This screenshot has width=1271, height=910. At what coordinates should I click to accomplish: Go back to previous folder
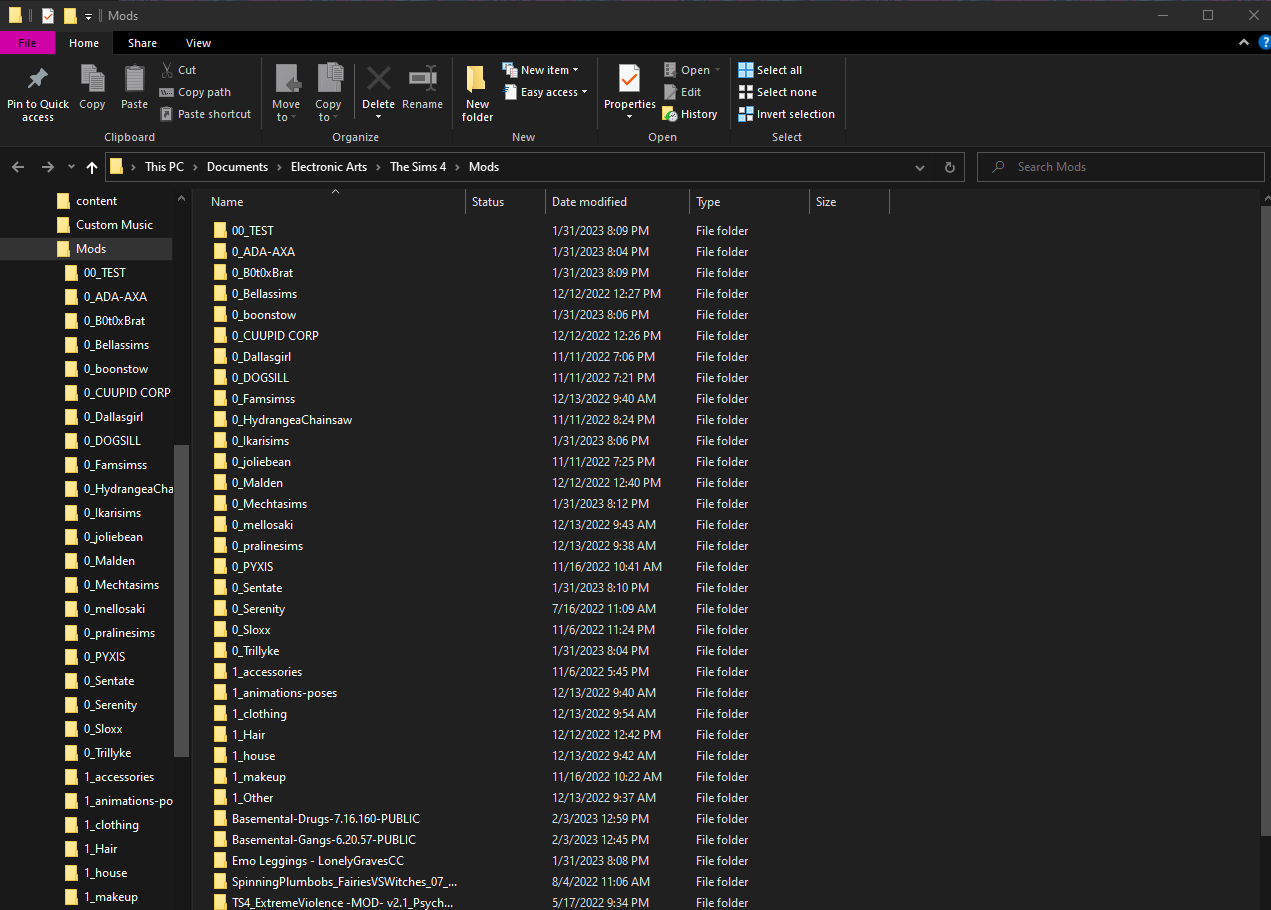[18, 167]
